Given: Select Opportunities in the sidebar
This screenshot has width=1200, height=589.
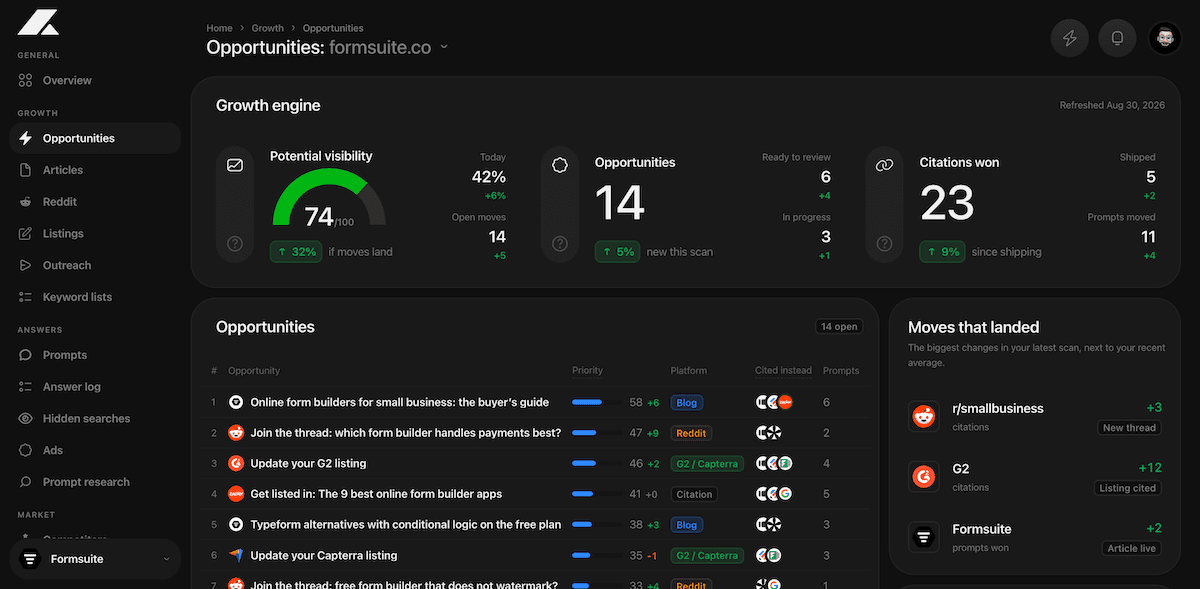Looking at the screenshot, I should pyautogui.click(x=95, y=138).
